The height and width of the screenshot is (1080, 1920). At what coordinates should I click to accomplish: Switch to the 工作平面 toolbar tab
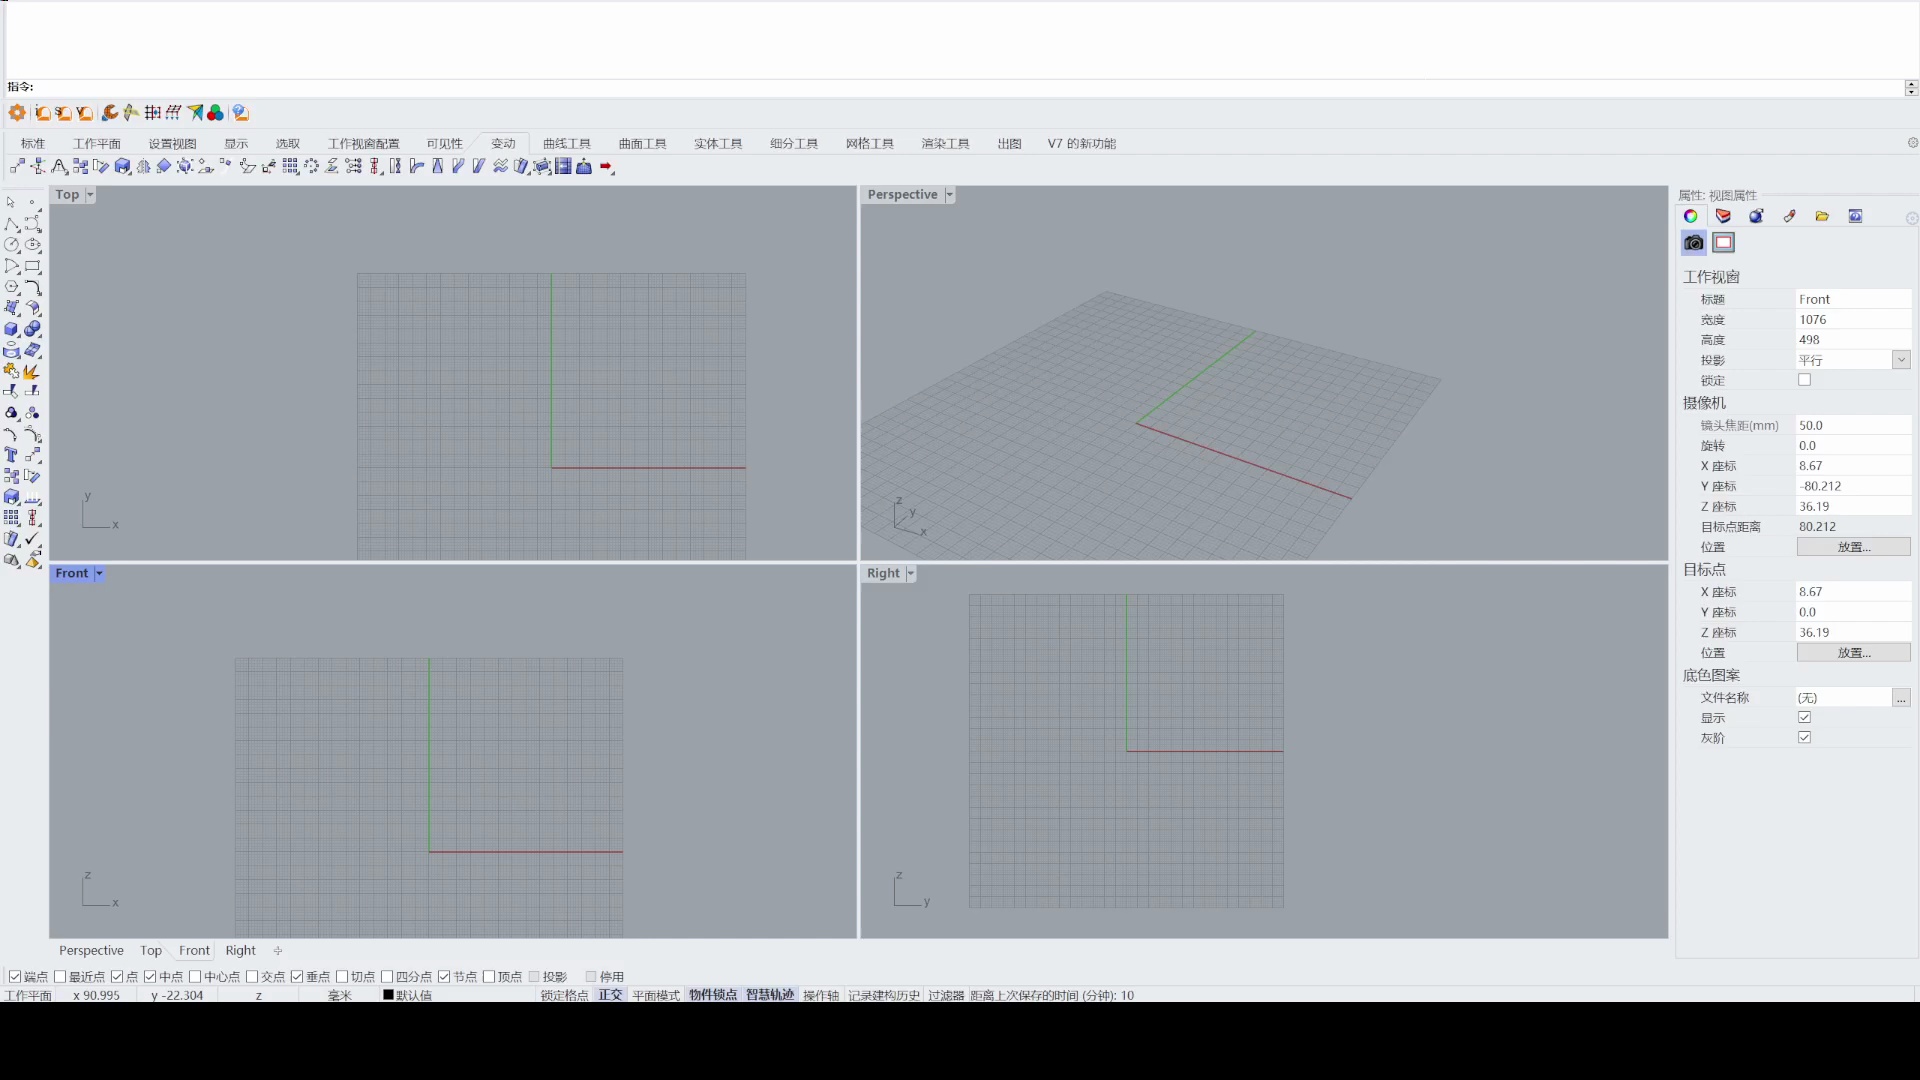click(97, 144)
